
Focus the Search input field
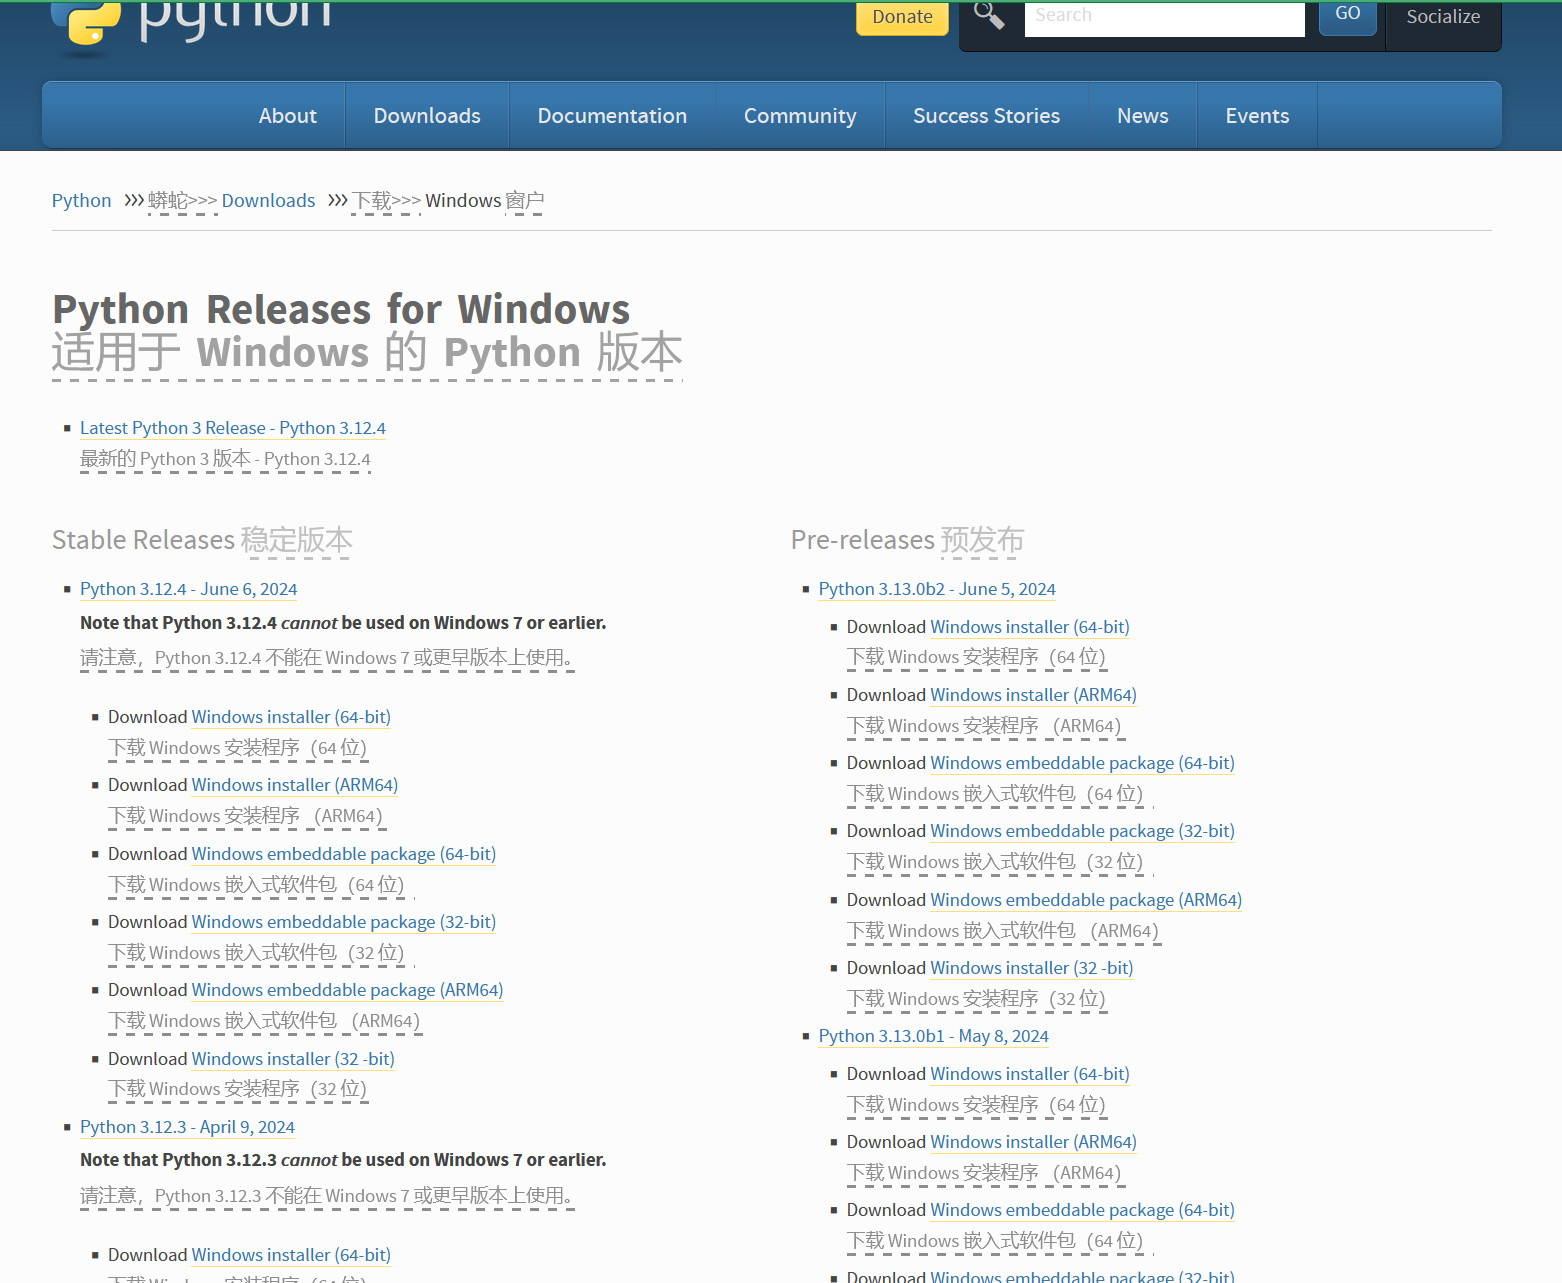pos(1164,17)
